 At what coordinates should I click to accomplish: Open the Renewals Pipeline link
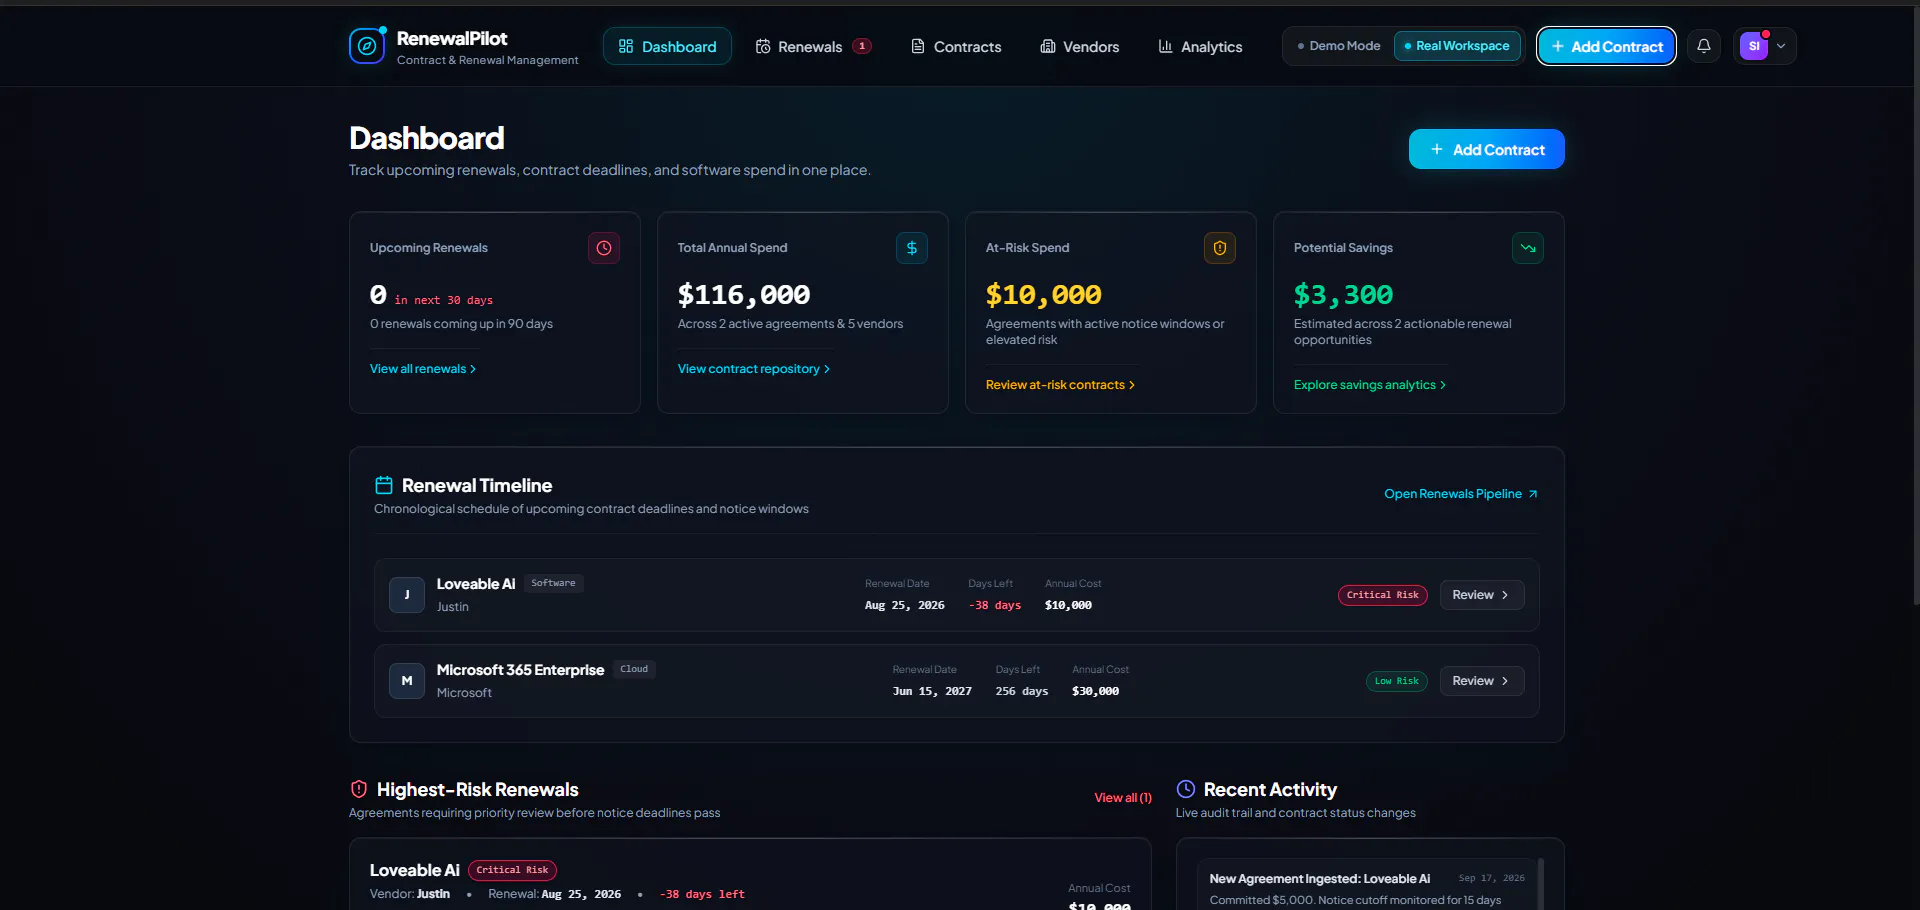(1461, 494)
